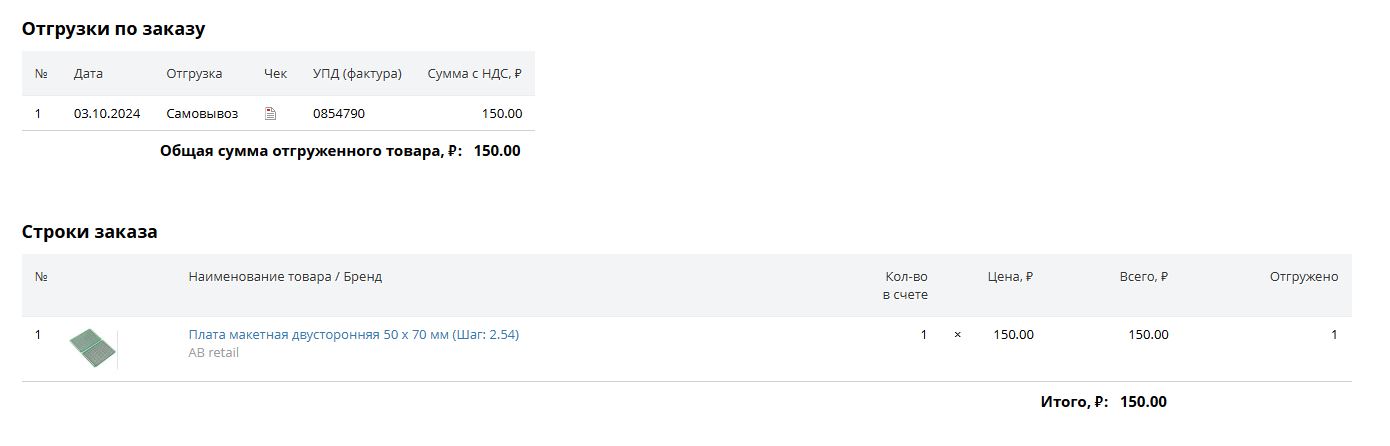Viewport: 1390px width, 446px height.
Task: Select the Отгрузка column header
Action: [194, 74]
